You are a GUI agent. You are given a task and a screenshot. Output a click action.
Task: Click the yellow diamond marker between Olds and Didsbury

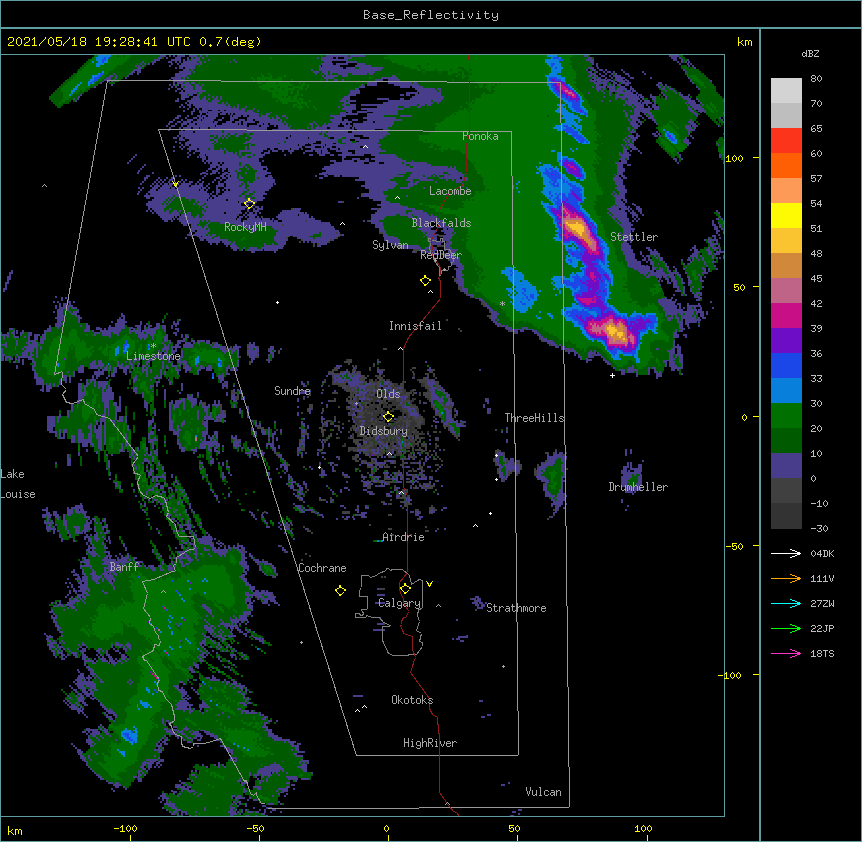[388, 417]
